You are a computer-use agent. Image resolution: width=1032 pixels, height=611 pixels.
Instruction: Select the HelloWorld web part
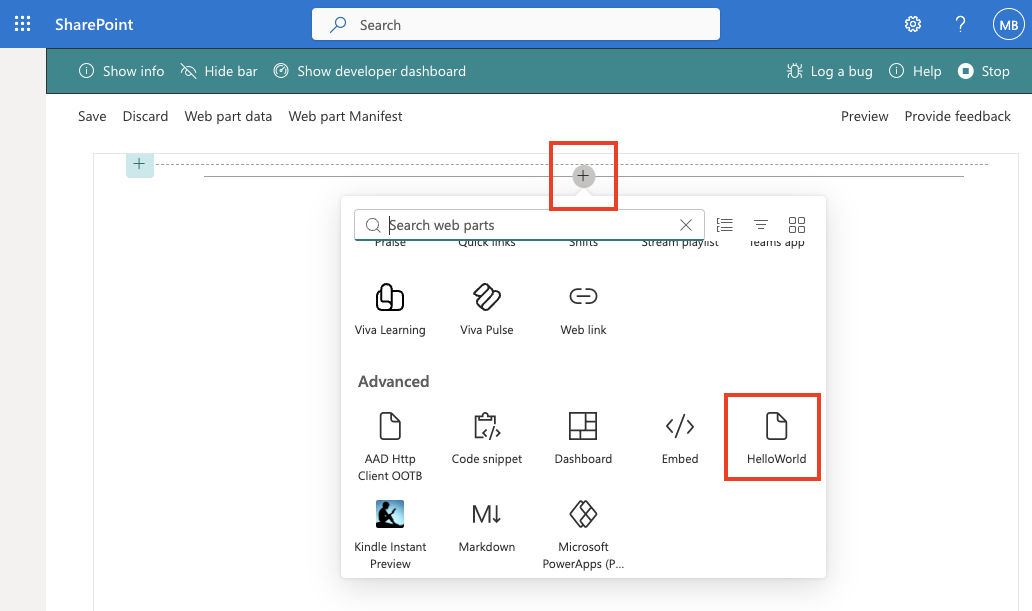point(776,438)
